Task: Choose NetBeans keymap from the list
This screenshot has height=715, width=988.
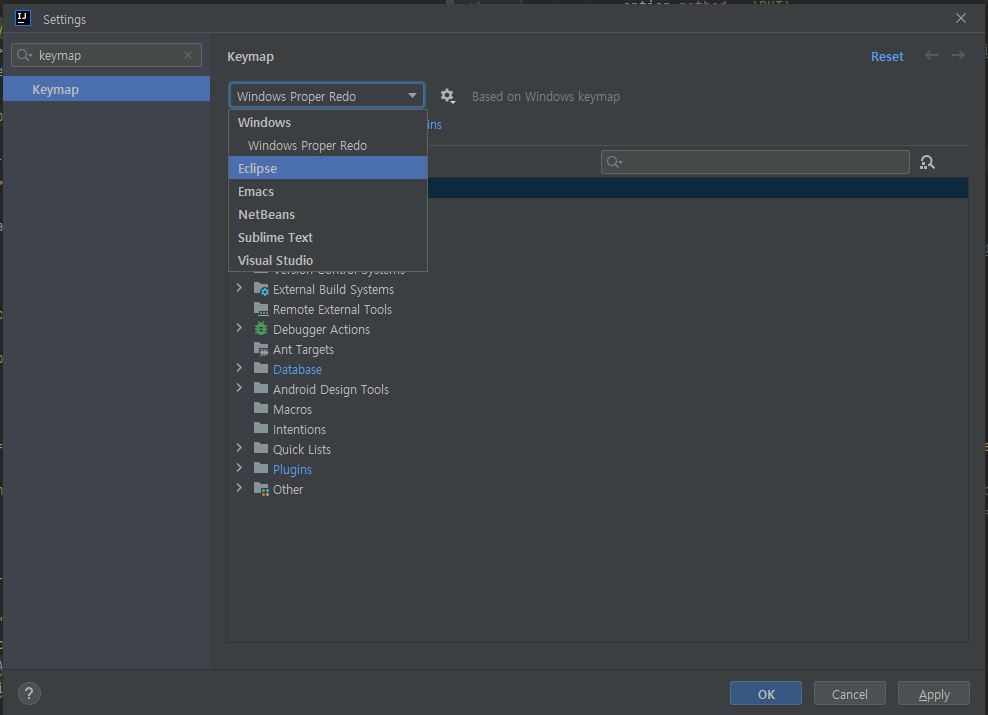Action: pos(328,214)
